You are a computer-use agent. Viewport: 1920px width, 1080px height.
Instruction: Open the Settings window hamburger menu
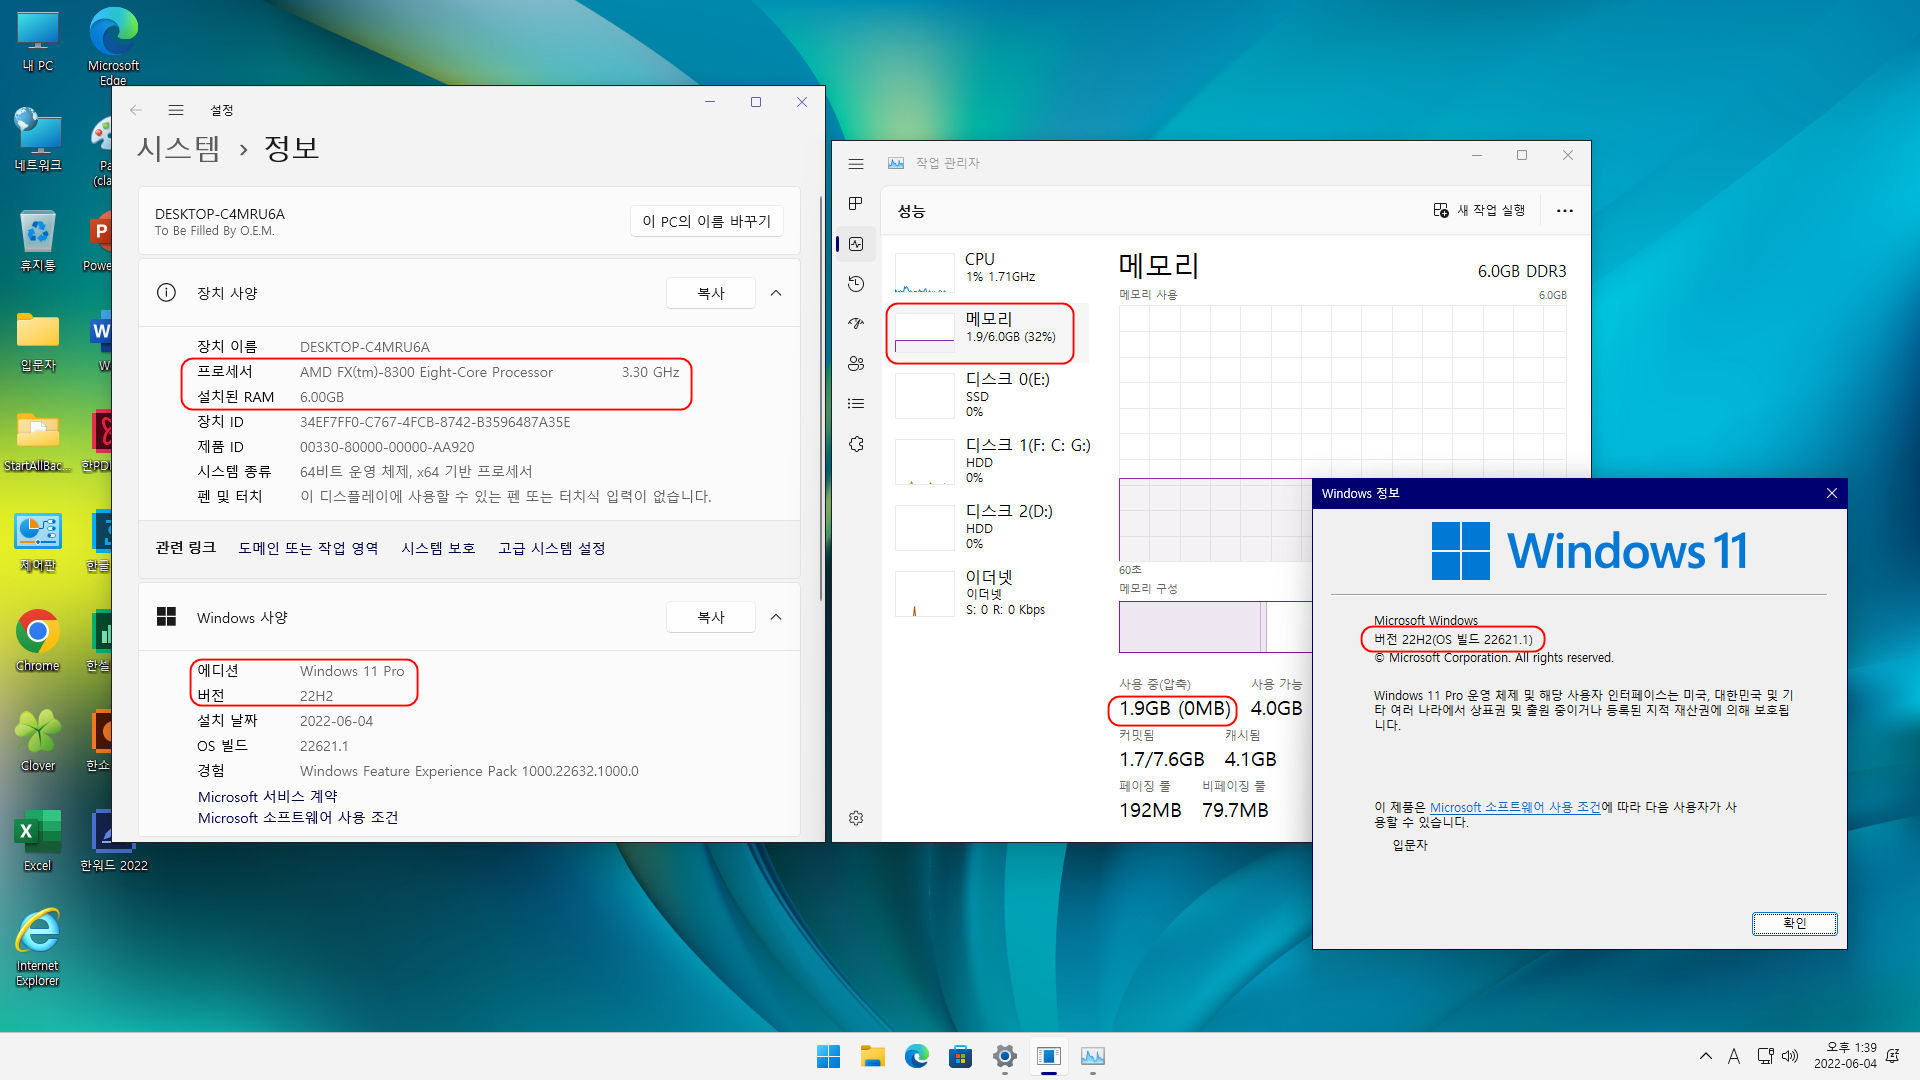click(176, 110)
